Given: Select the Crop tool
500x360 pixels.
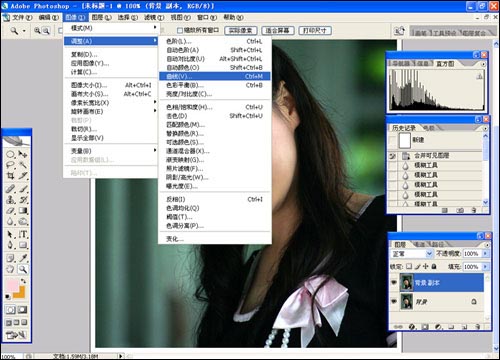Looking at the screenshot, I should [x=10, y=176].
